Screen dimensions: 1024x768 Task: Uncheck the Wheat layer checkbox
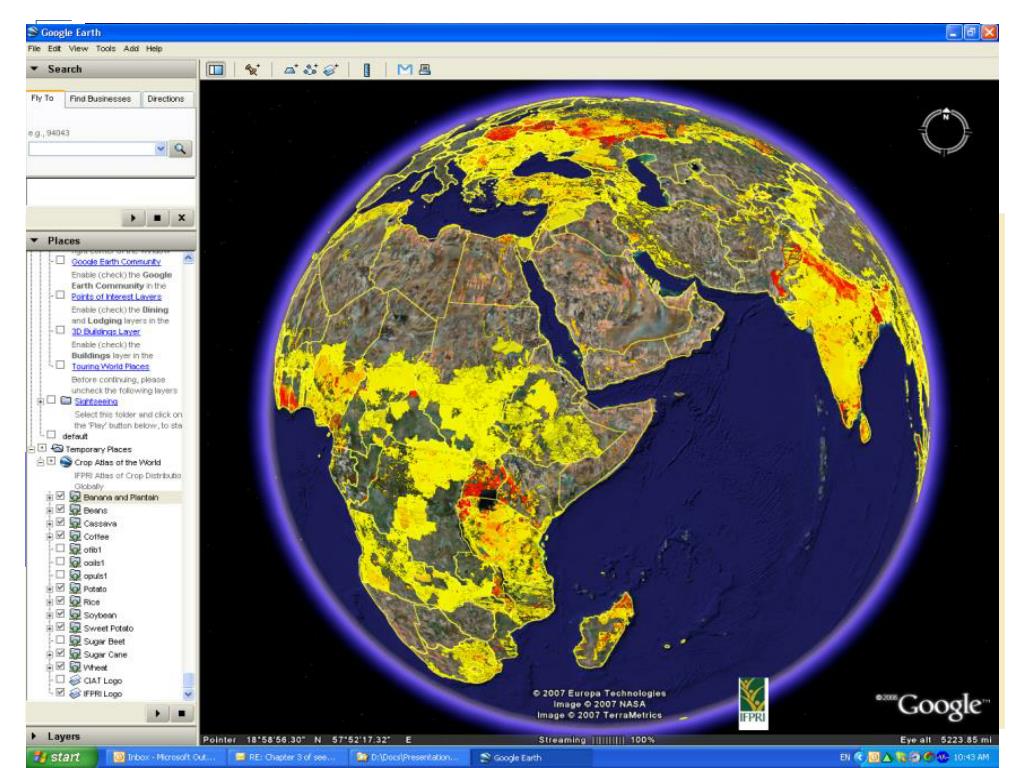[x=61, y=667]
